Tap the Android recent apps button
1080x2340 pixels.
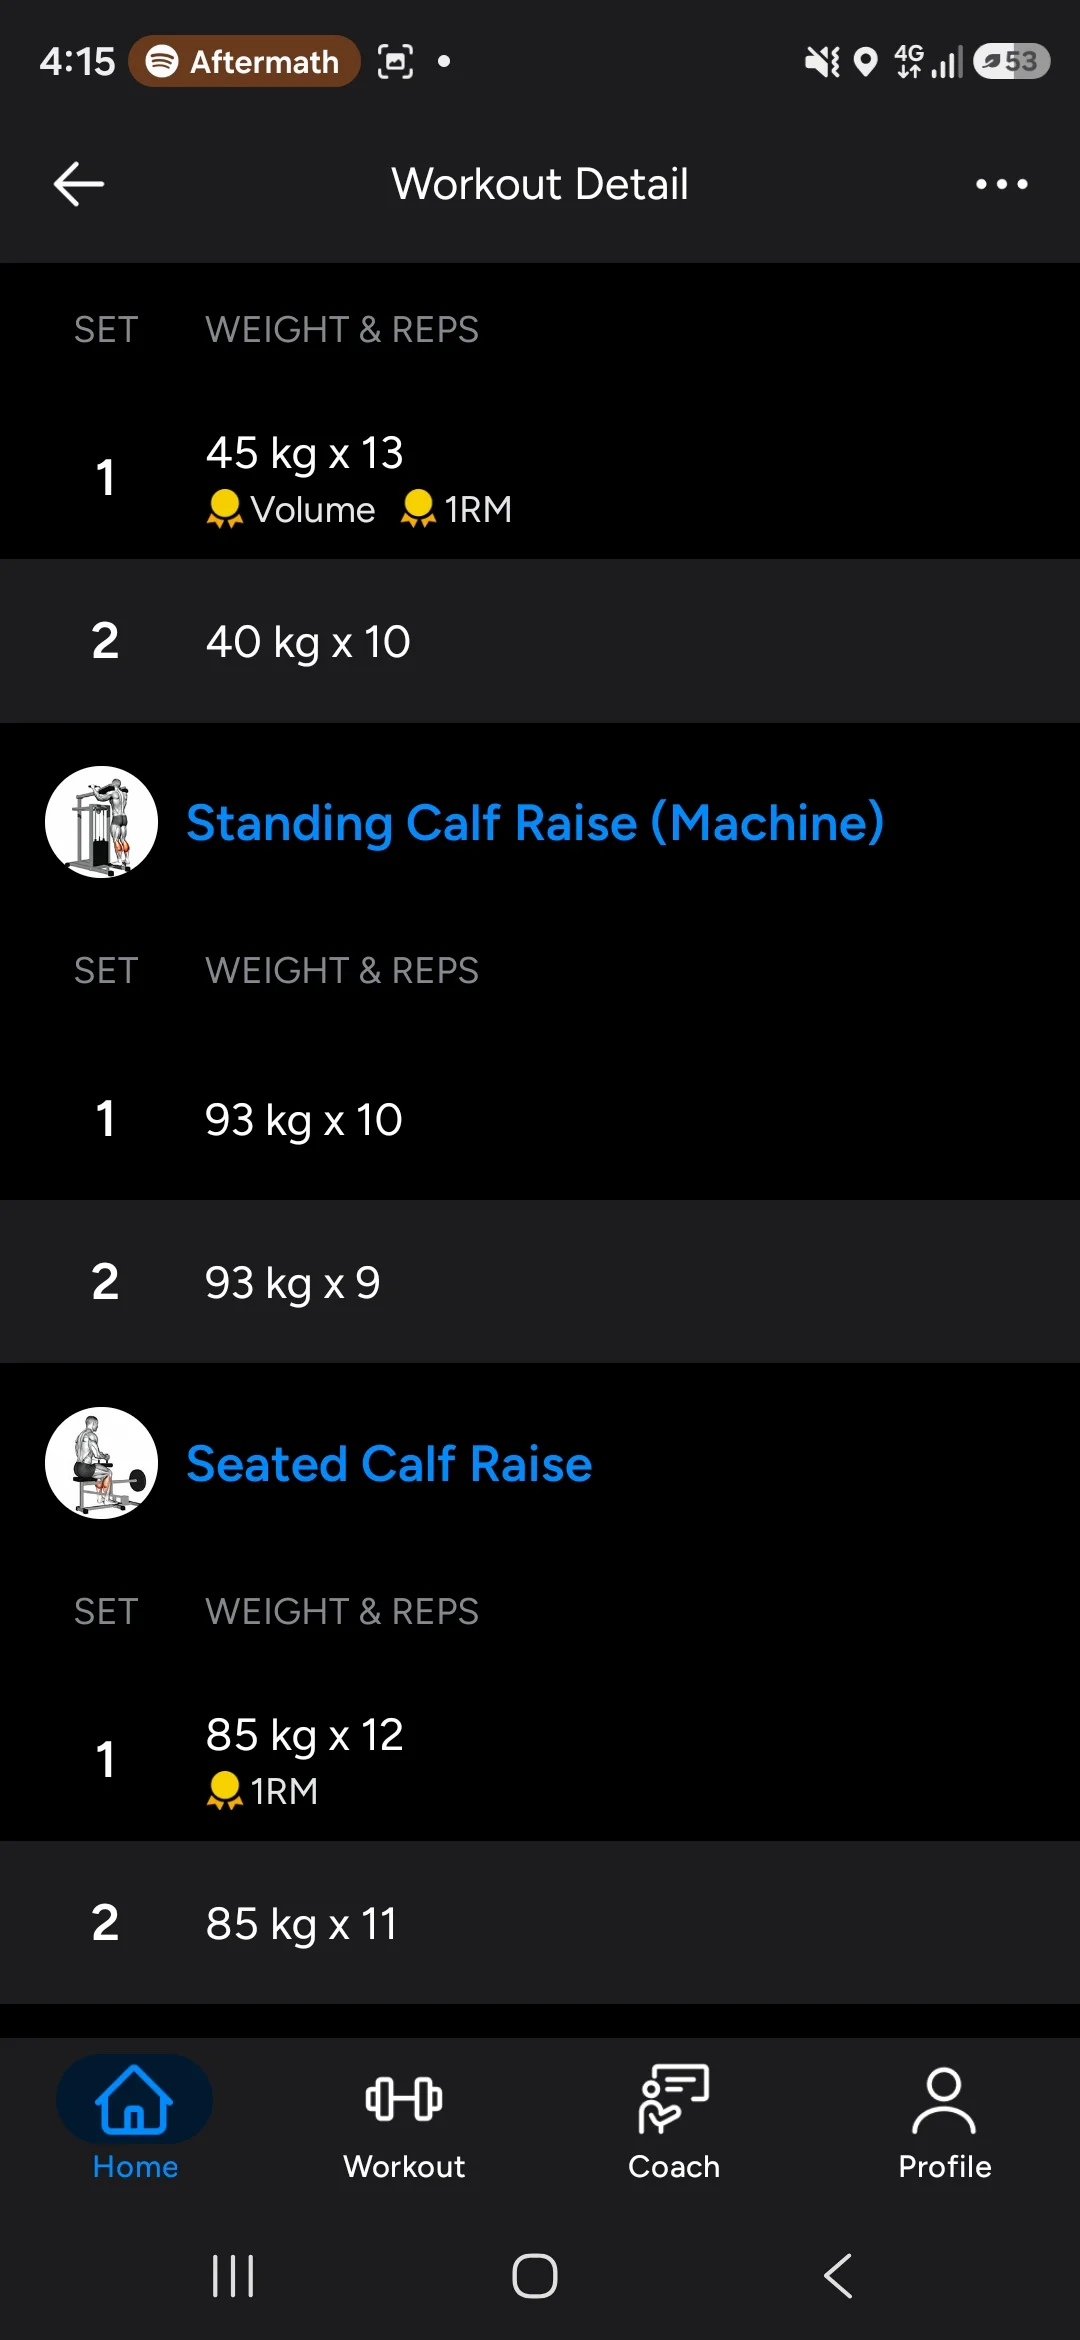(x=233, y=2276)
